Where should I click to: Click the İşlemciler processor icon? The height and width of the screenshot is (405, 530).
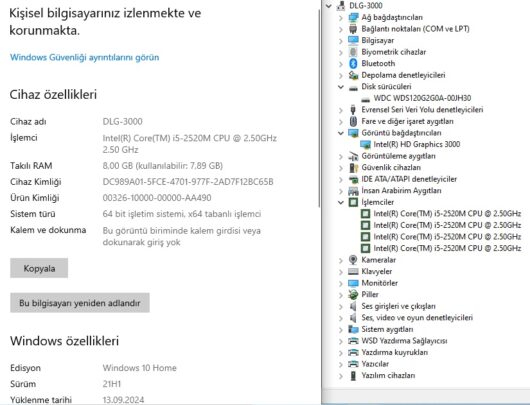point(353,202)
